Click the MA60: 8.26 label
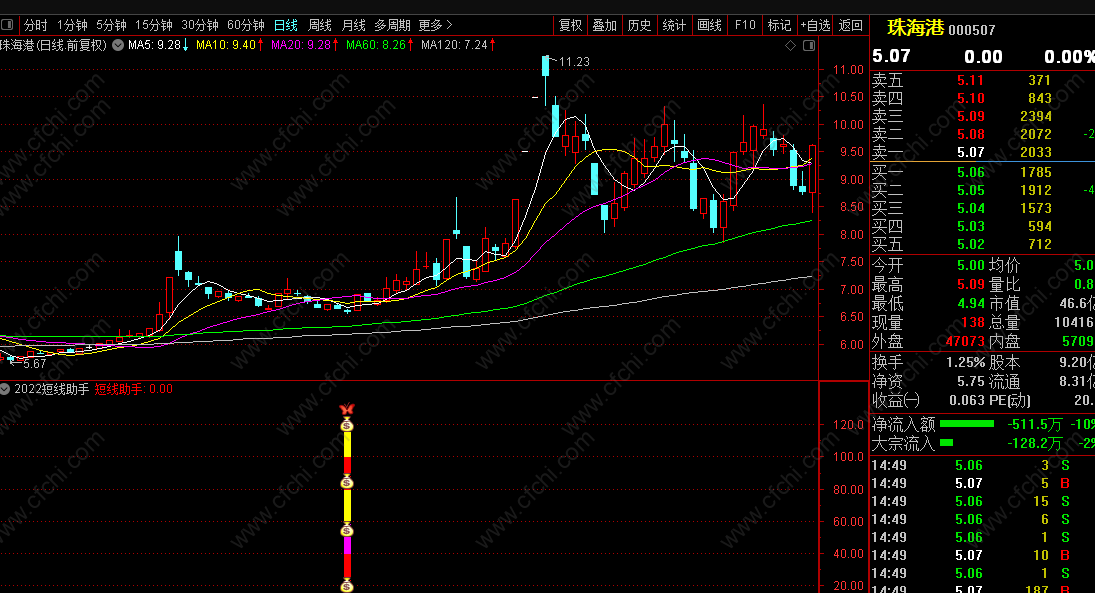Screen dimensions: 1095x593 click(379, 45)
